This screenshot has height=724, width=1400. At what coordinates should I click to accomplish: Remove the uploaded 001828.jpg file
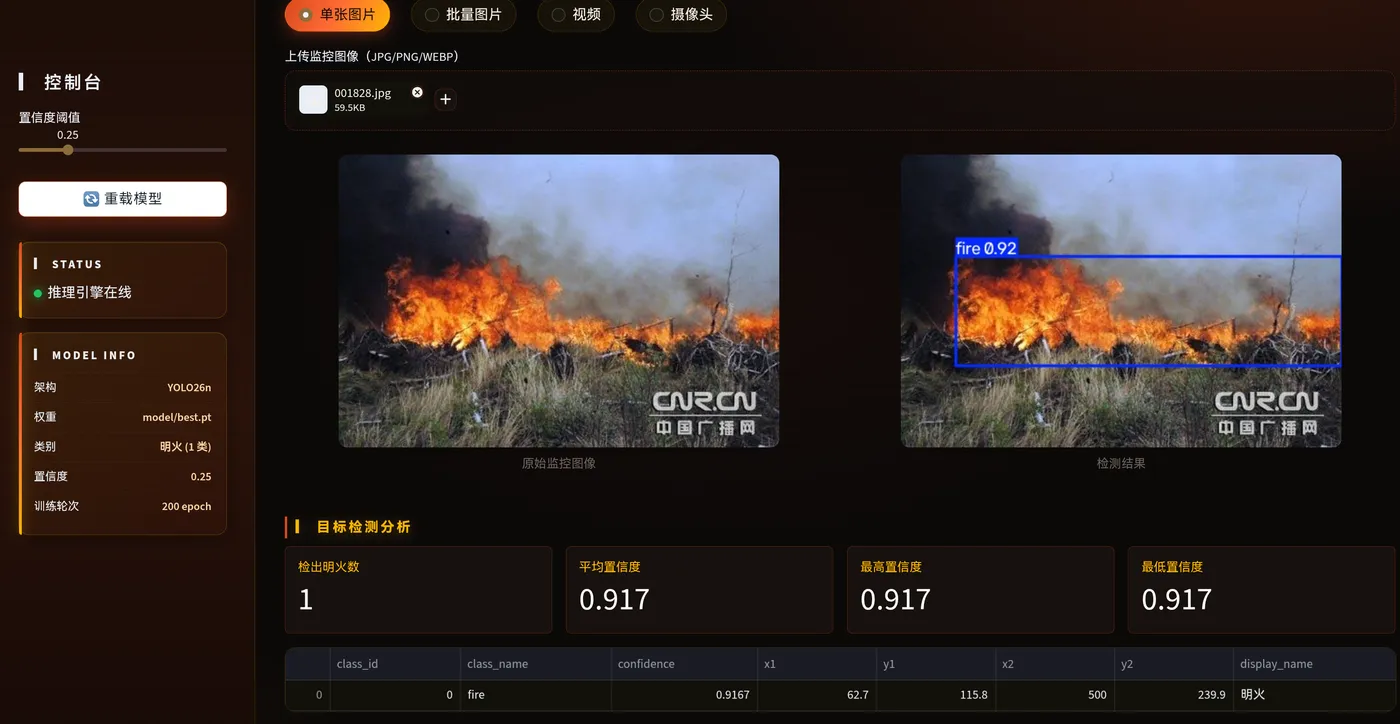pos(417,92)
